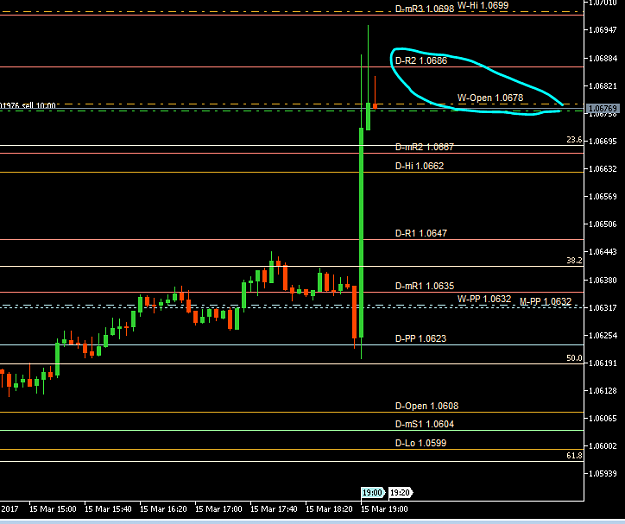The width and height of the screenshot is (625, 524).
Task: Click 15 Mar 15:40 on time axis
Action: [x=108, y=509]
